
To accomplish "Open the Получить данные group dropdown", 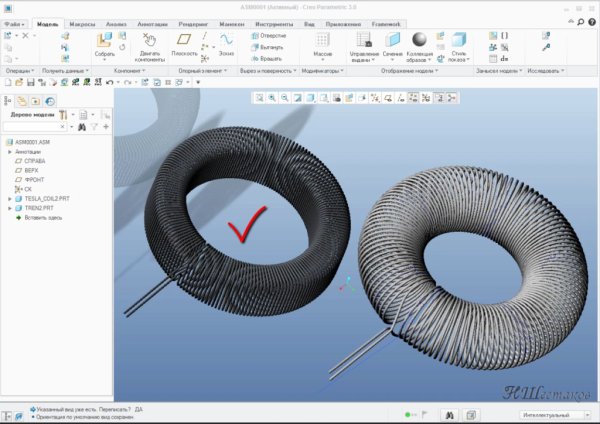I will click(x=65, y=71).
